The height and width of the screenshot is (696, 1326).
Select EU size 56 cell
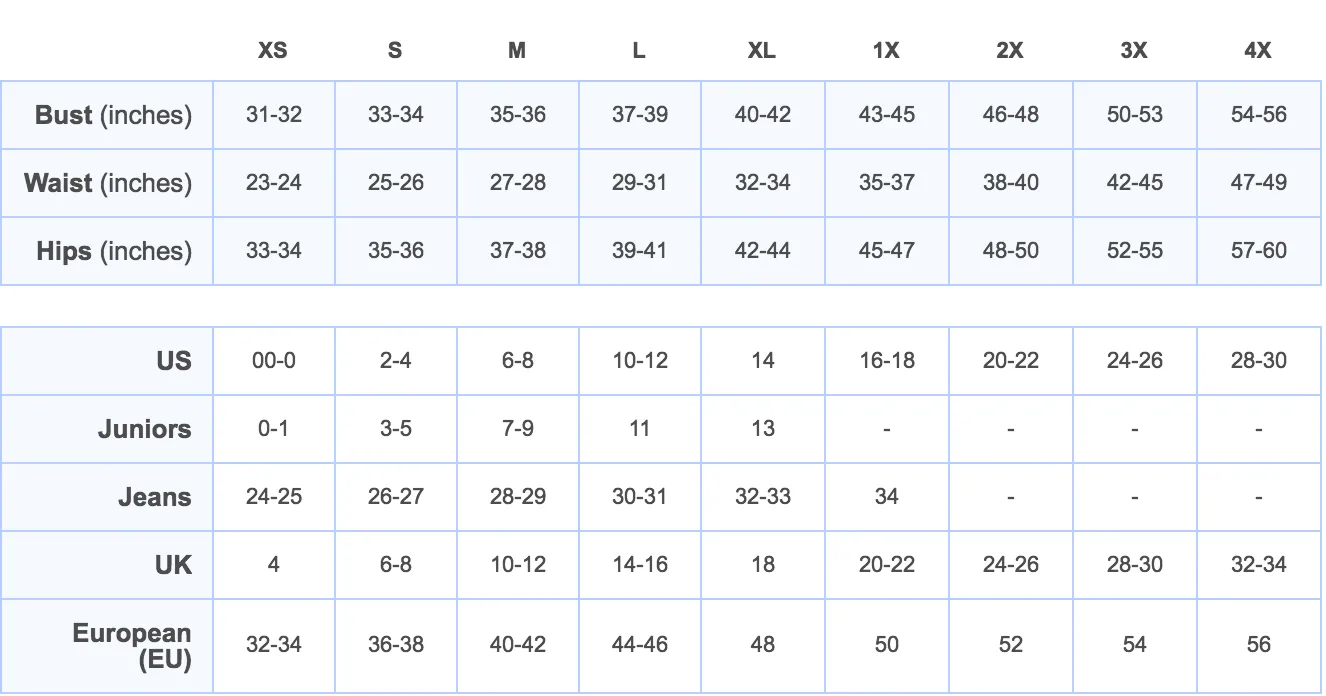[x=1259, y=645]
